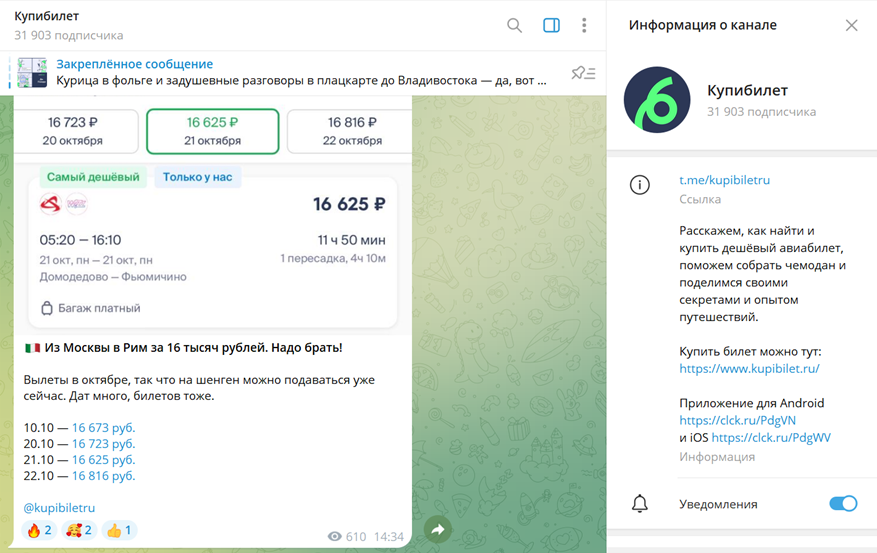The image size is (877, 553).
Task: Open the t.me/kupibiletru link
Action: coord(724,180)
